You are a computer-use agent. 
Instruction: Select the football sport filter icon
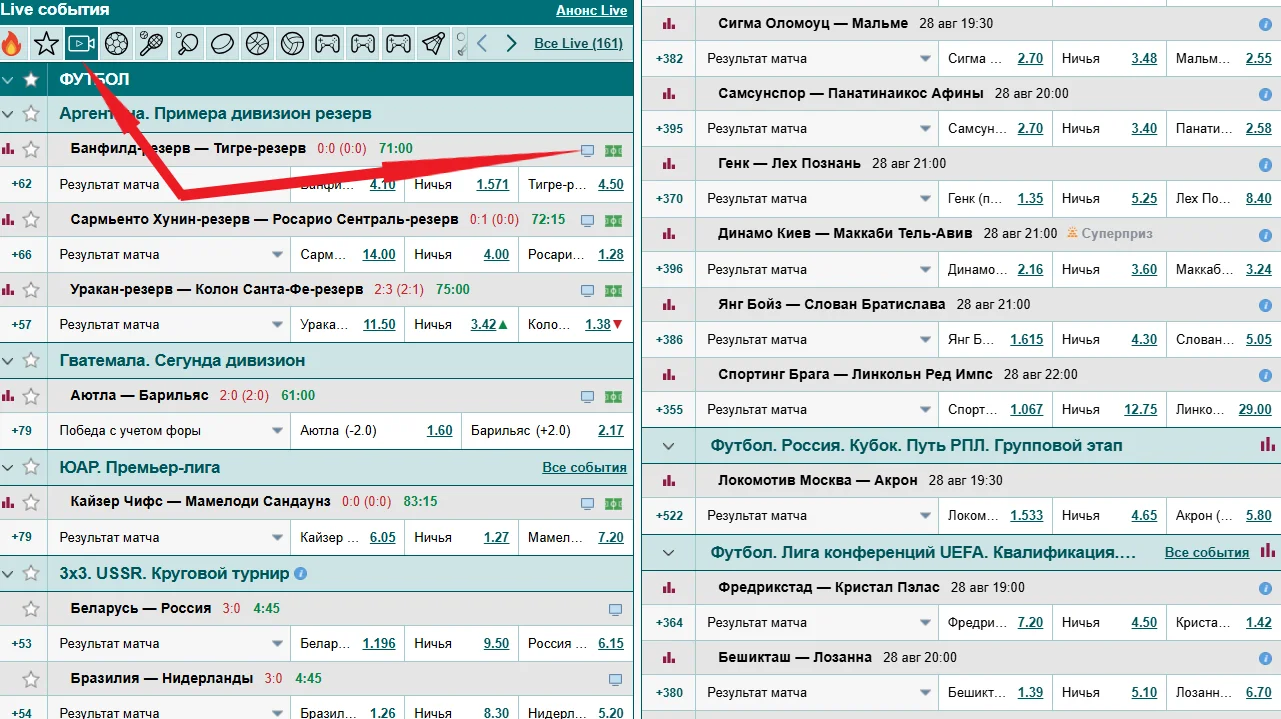click(116, 43)
